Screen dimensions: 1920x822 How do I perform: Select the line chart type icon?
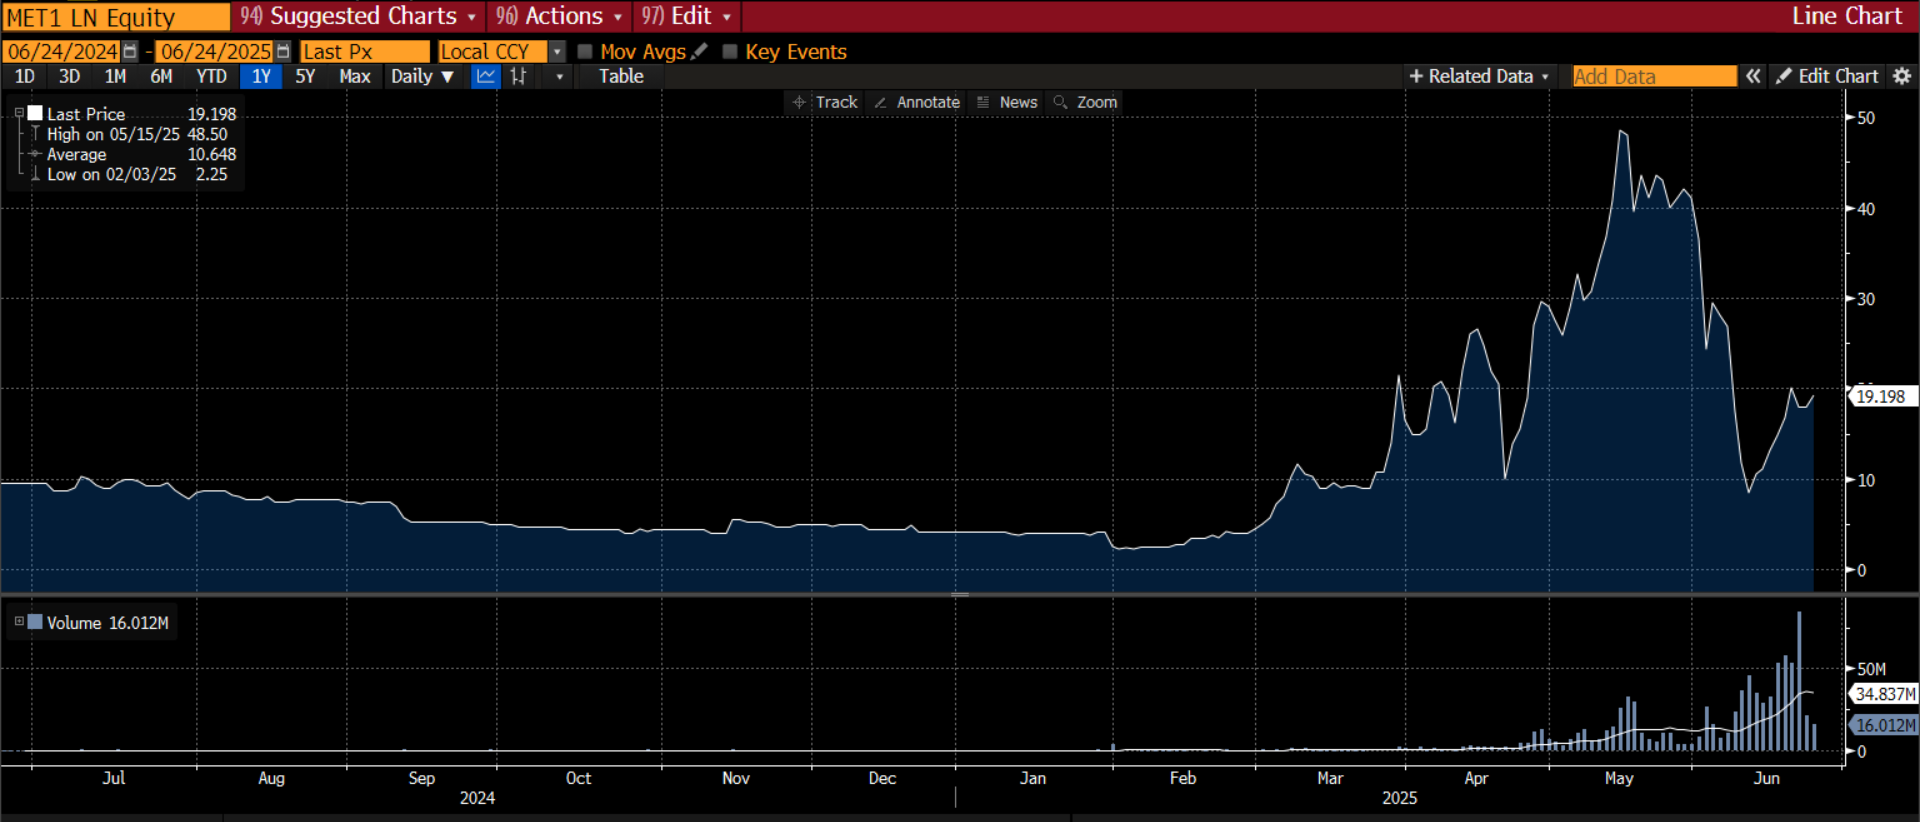[486, 76]
